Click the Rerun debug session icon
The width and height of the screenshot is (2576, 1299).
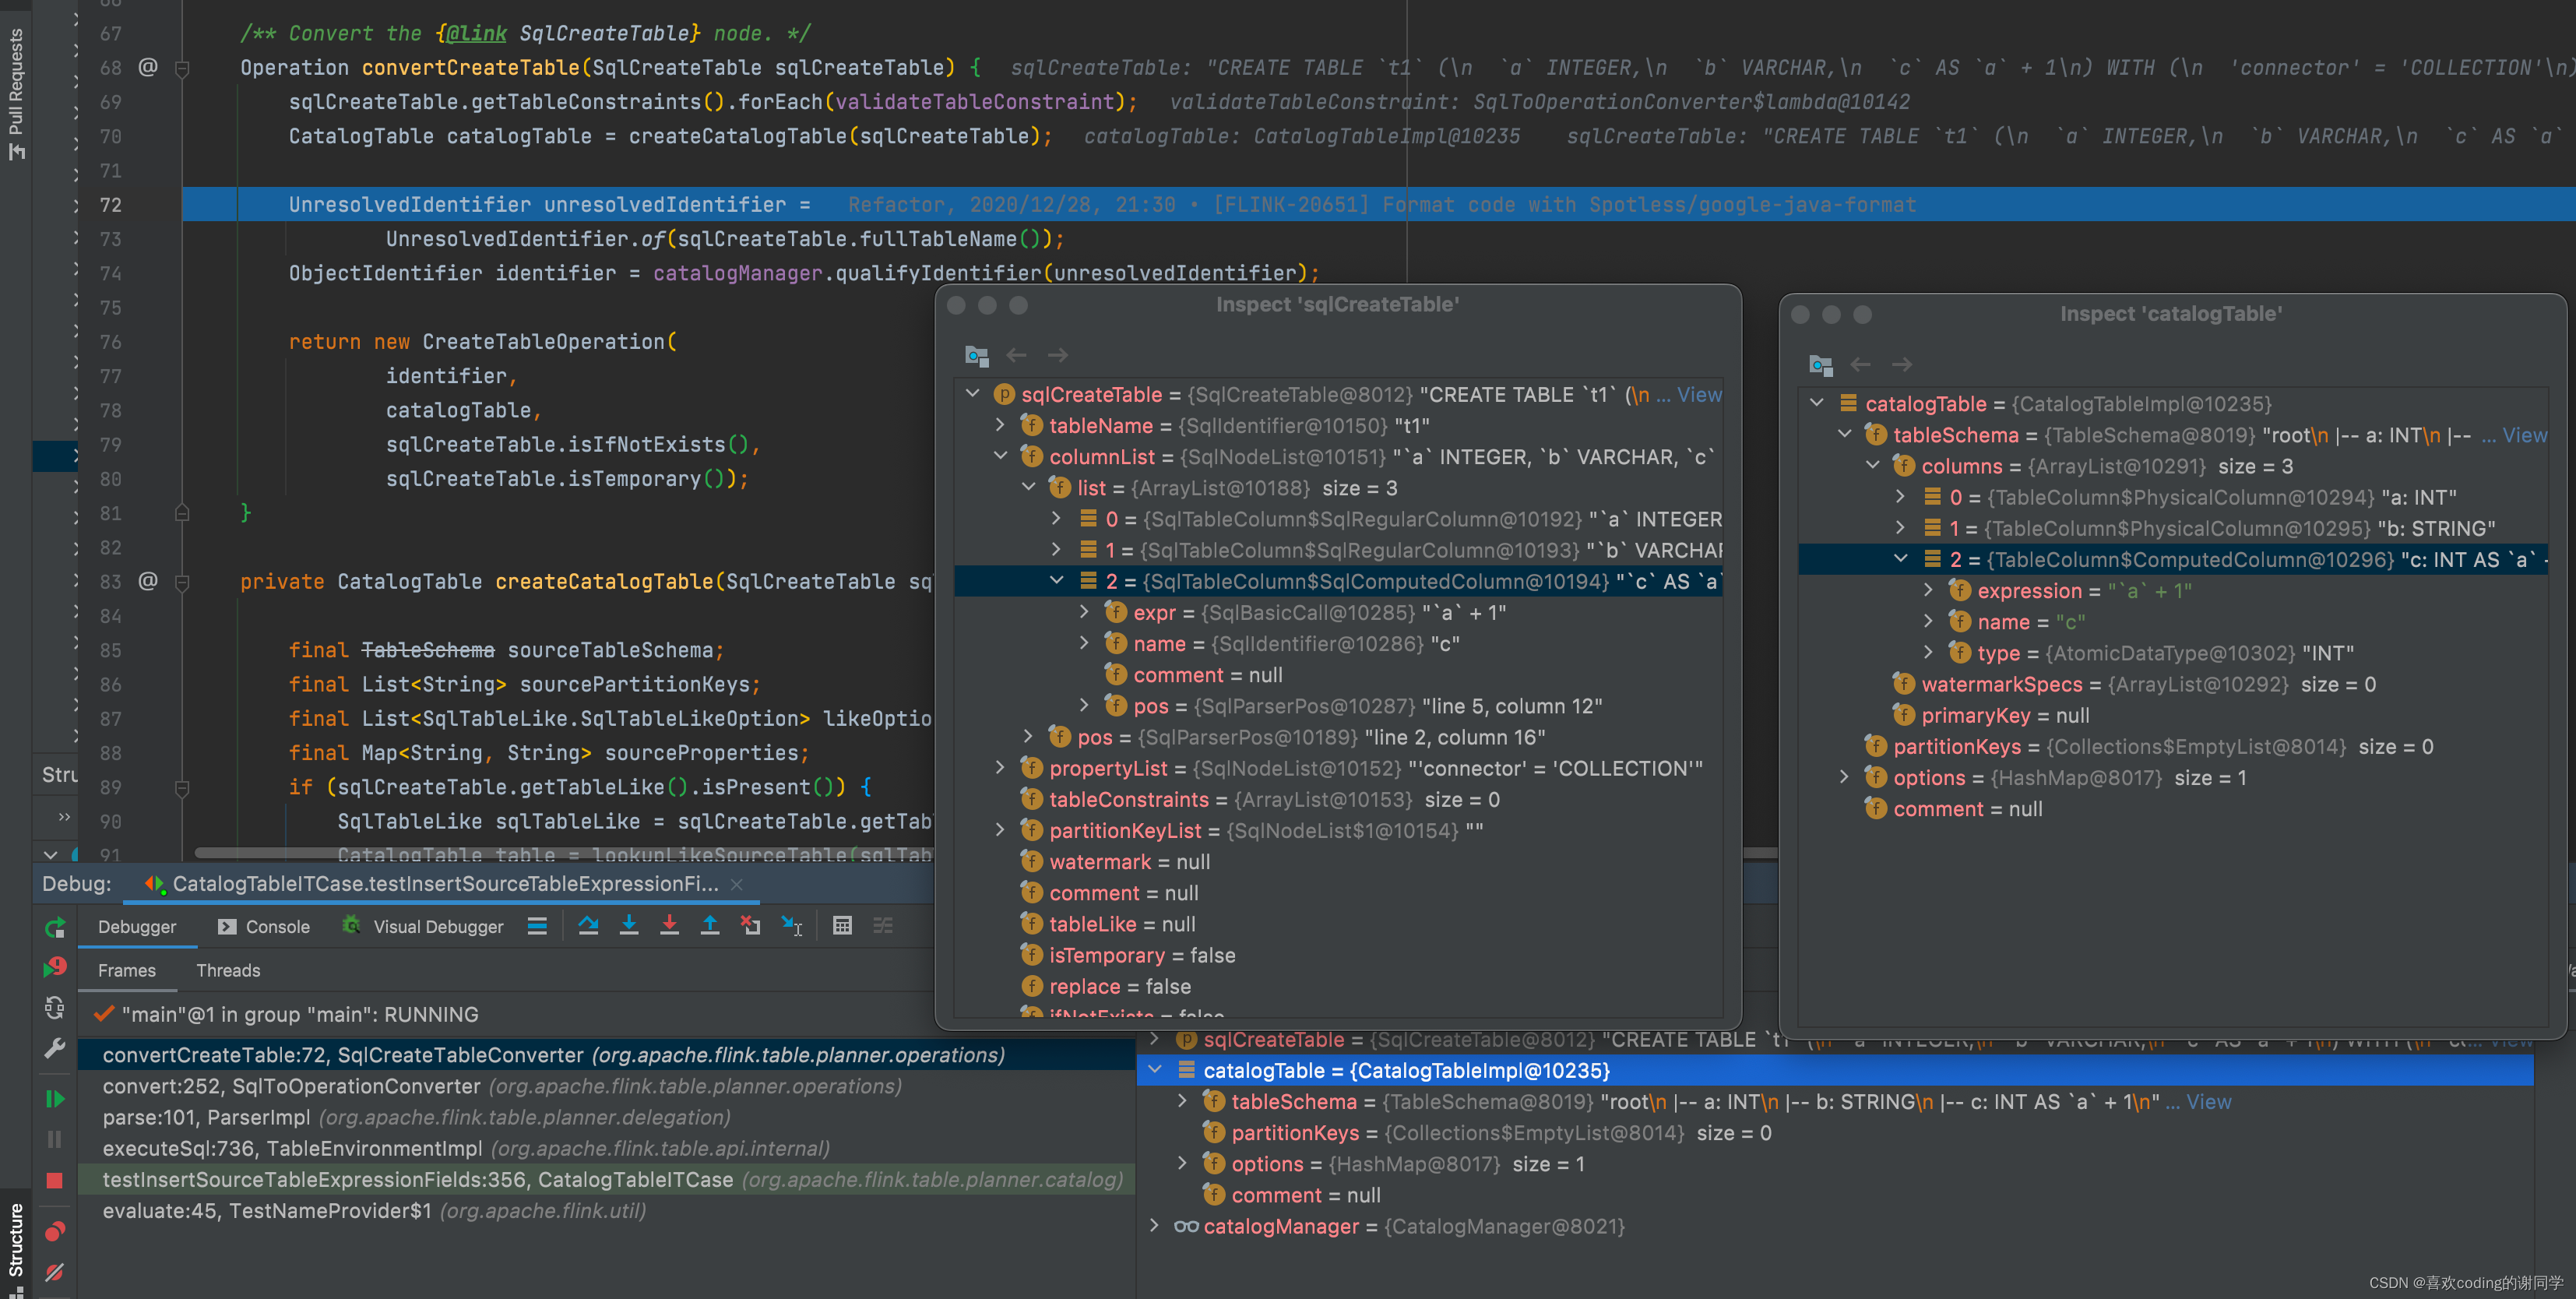55,927
